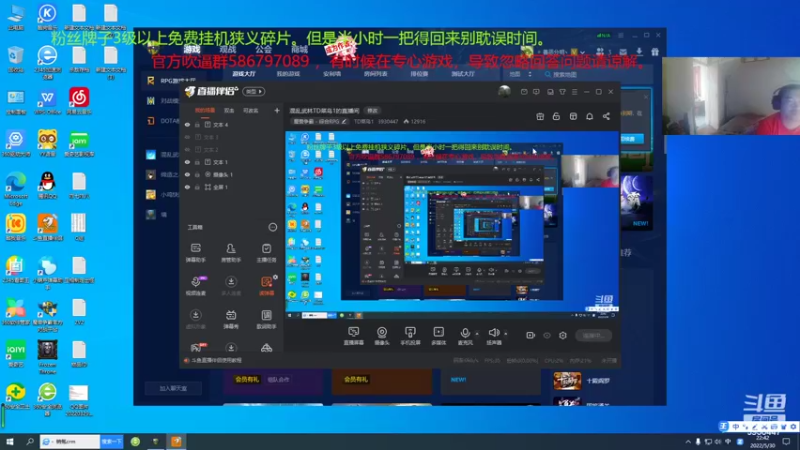Switch to the 双击 scene tab

[x=229, y=110]
